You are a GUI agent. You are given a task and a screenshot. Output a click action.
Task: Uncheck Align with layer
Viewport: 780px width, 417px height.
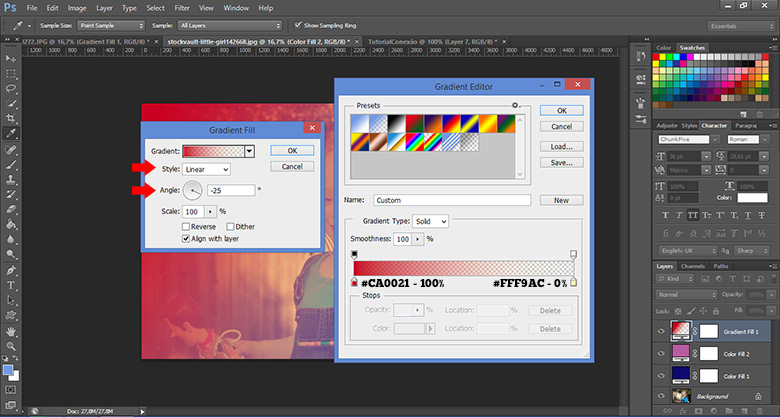coord(185,239)
